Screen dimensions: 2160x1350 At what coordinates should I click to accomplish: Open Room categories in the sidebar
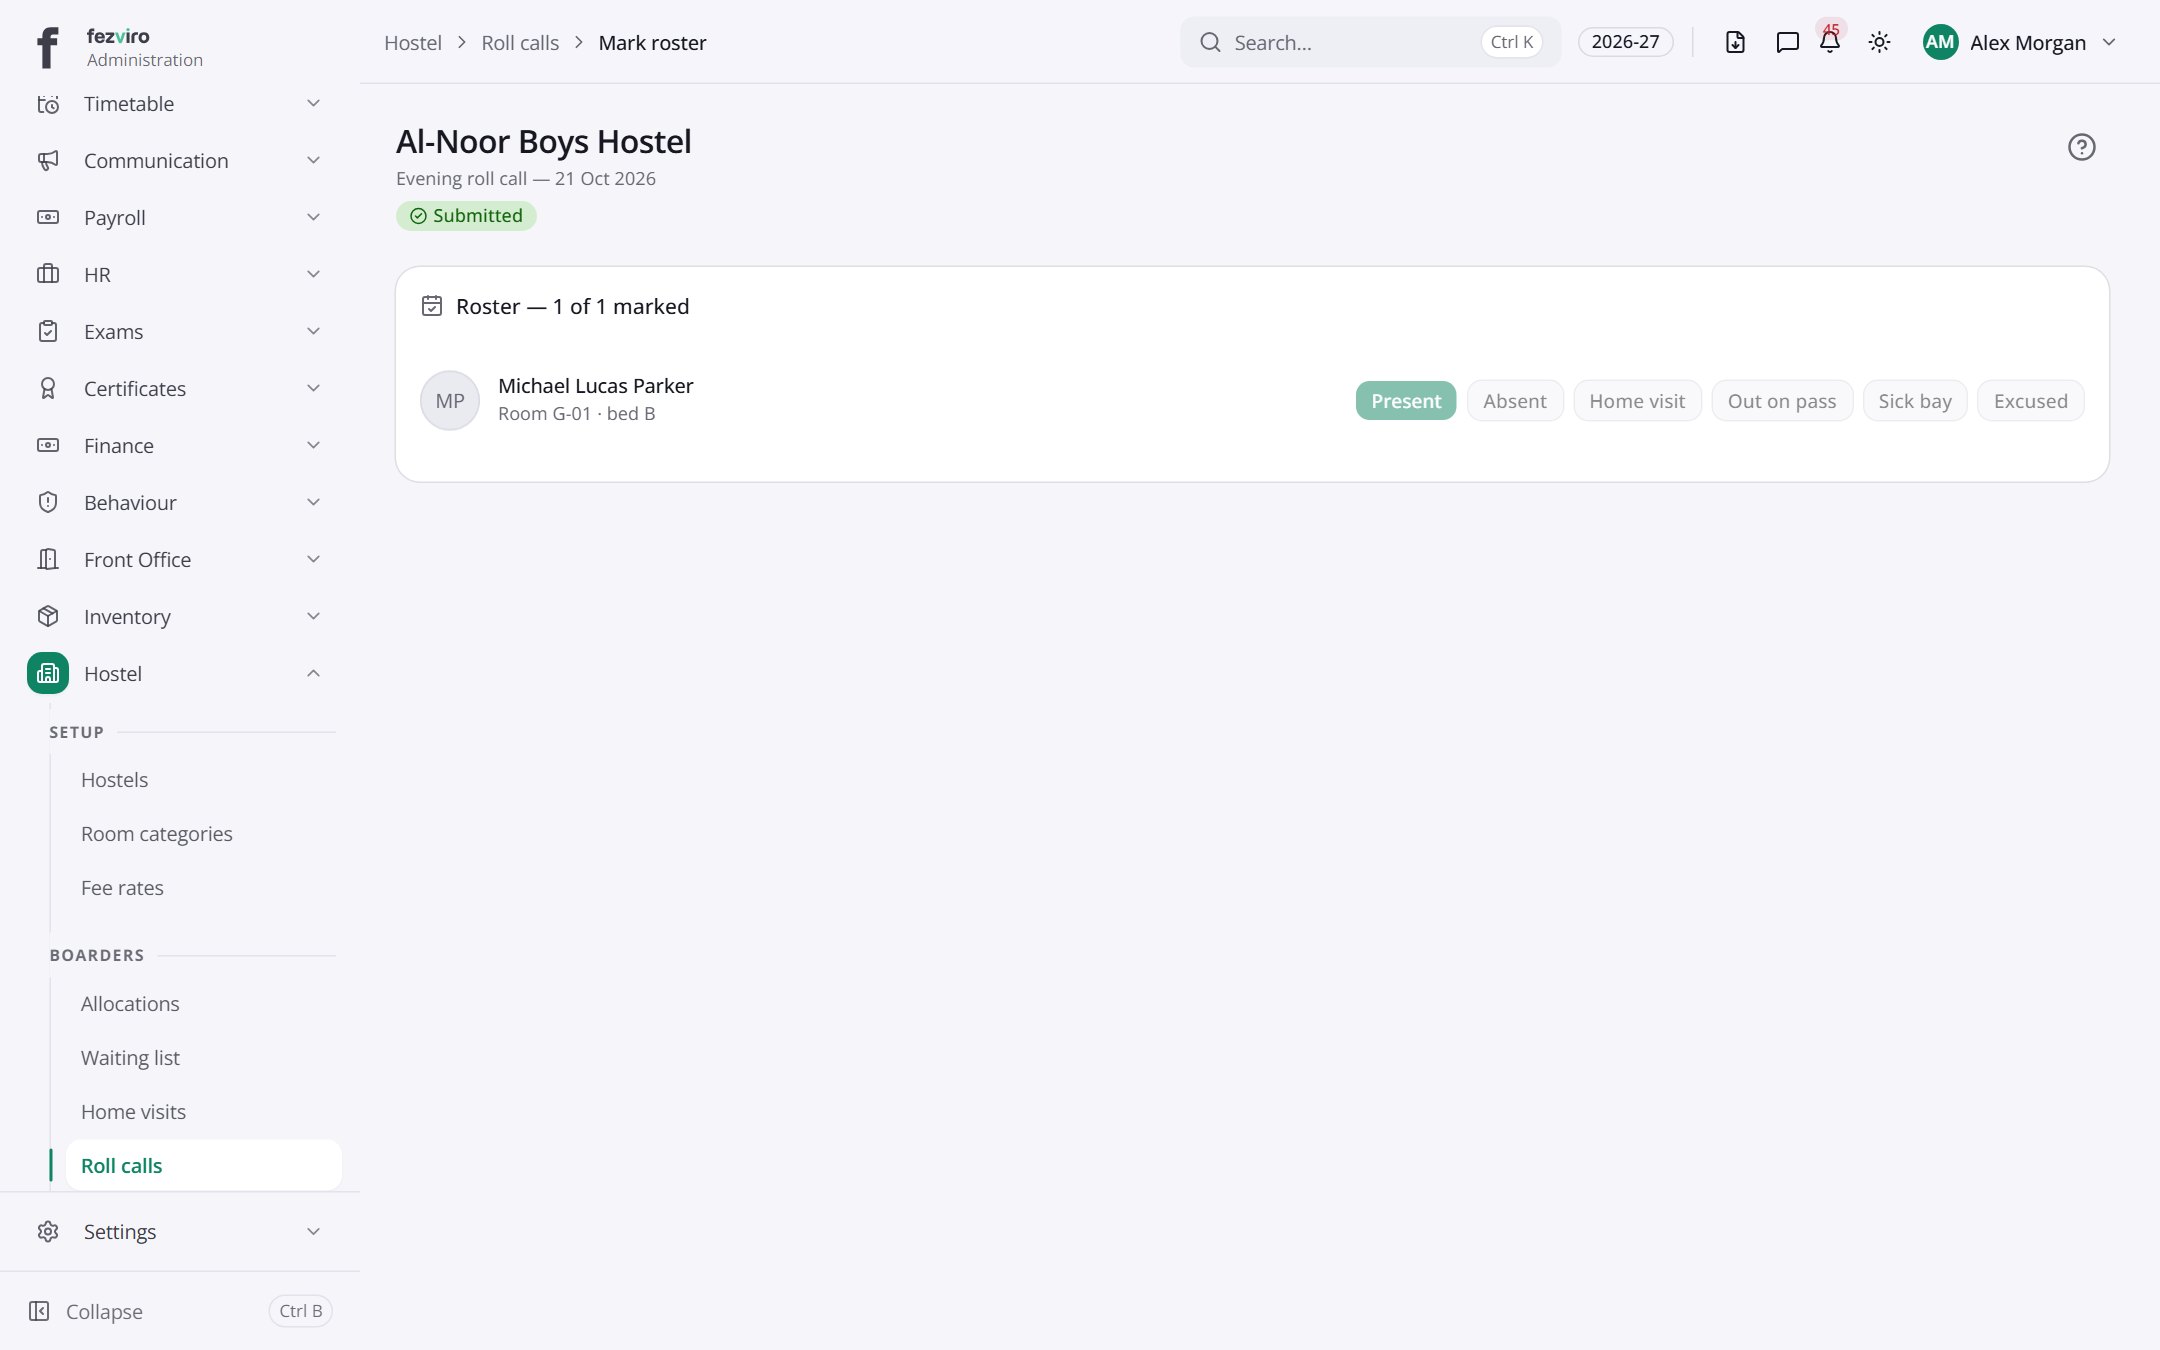pos(156,833)
